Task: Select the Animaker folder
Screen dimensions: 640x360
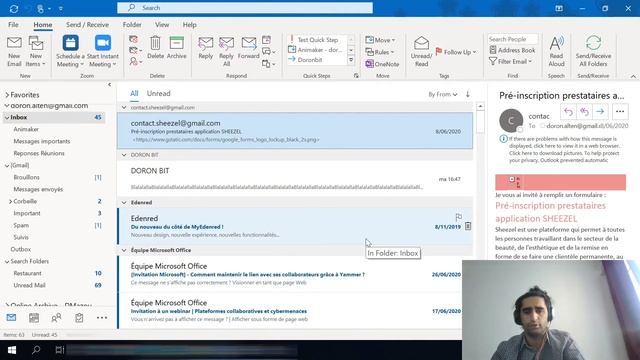Action: [26, 129]
